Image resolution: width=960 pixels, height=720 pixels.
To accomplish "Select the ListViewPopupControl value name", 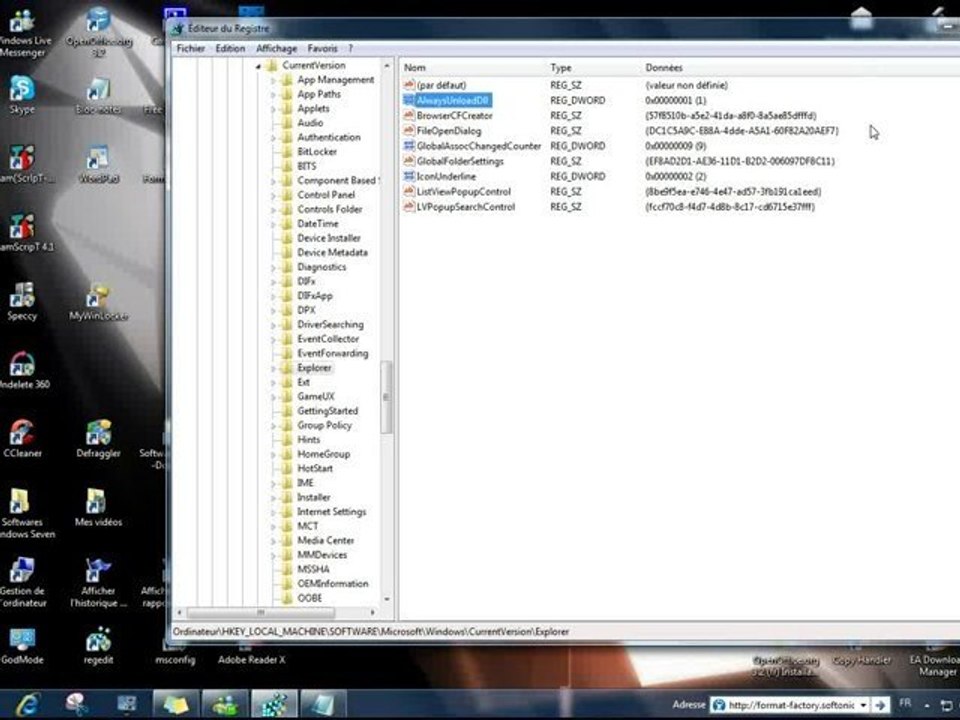I will point(463,192).
